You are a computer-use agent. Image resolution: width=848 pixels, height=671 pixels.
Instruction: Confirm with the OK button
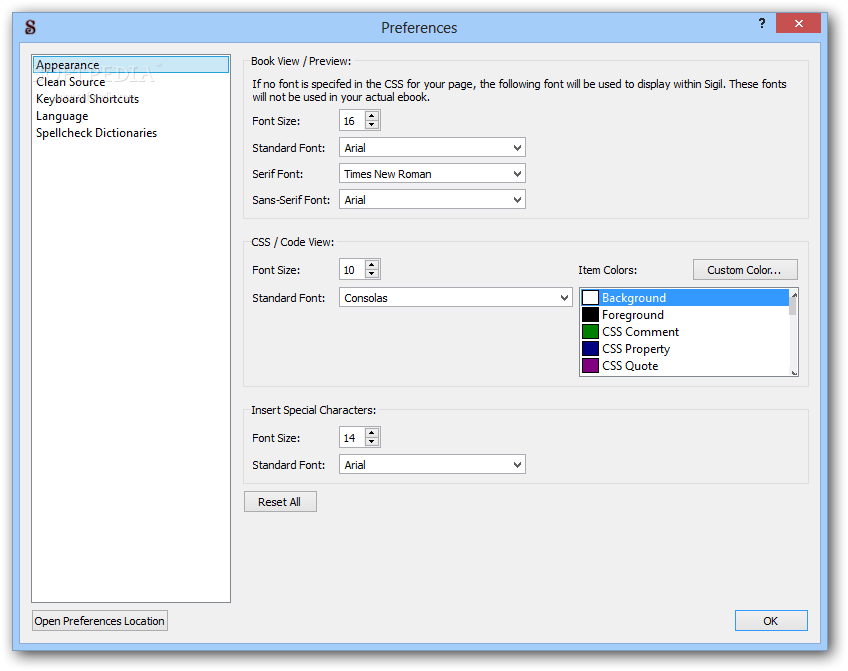(x=771, y=621)
